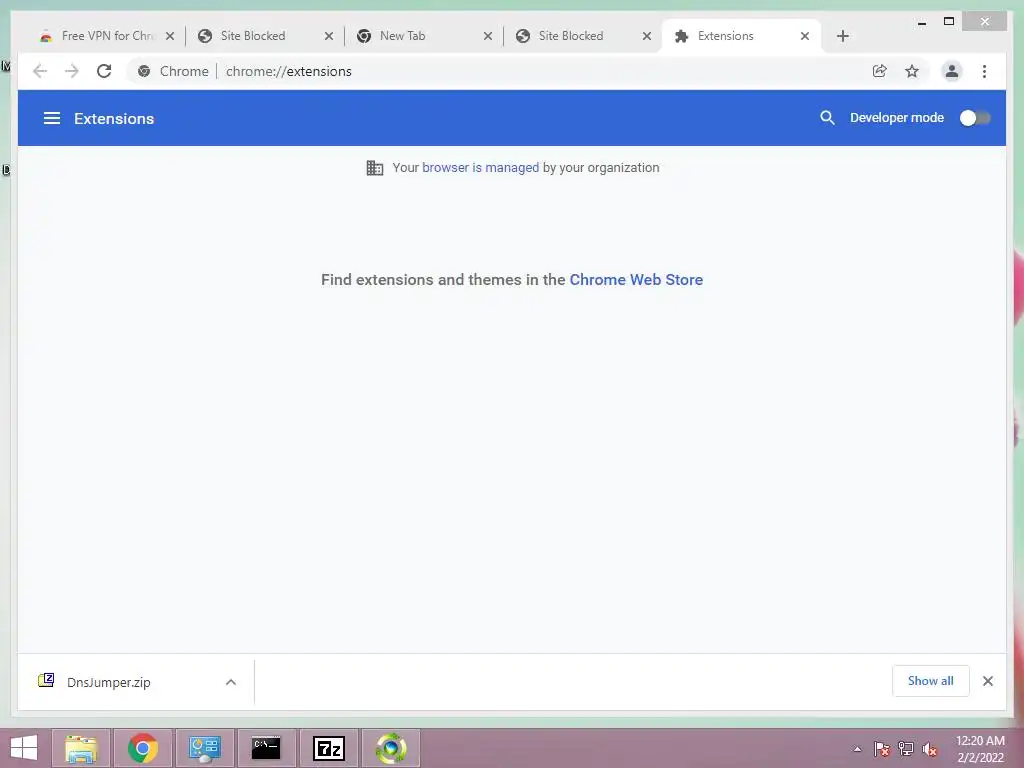
Task: Reload the extensions page
Action: coord(104,71)
